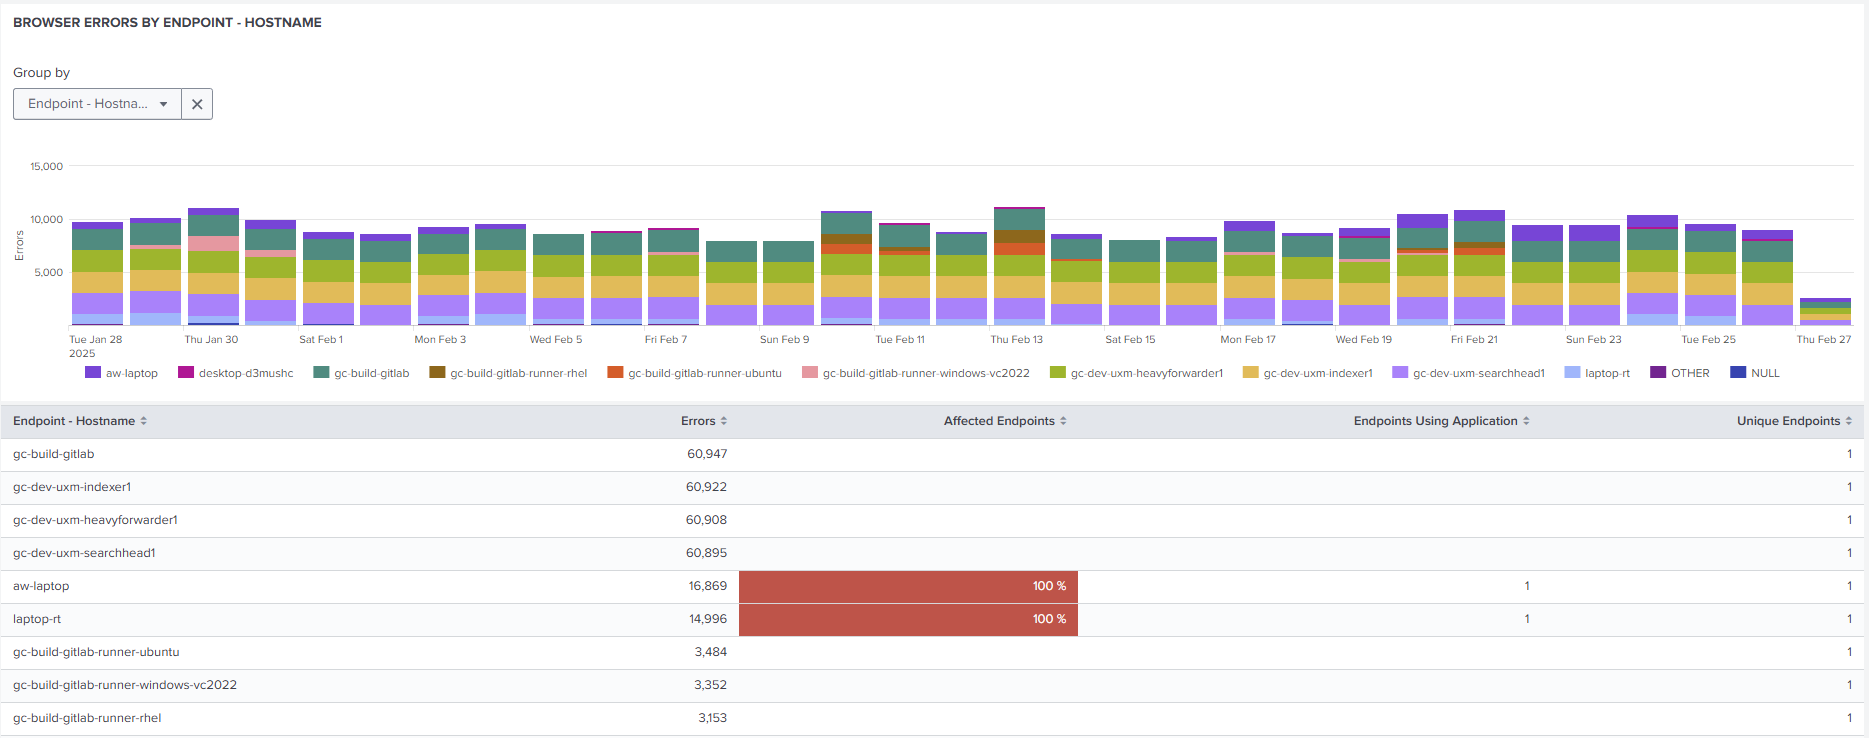The height and width of the screenshot is (738, 1869).
Task: Click the gc-build-gitlab-runner-rhel legend swatch
Action: pos(437,373)
